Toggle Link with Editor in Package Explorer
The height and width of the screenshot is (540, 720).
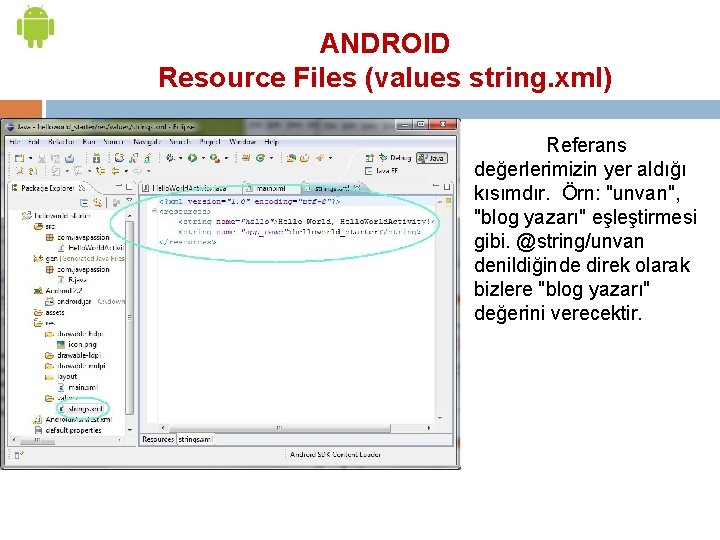[97, 202]
